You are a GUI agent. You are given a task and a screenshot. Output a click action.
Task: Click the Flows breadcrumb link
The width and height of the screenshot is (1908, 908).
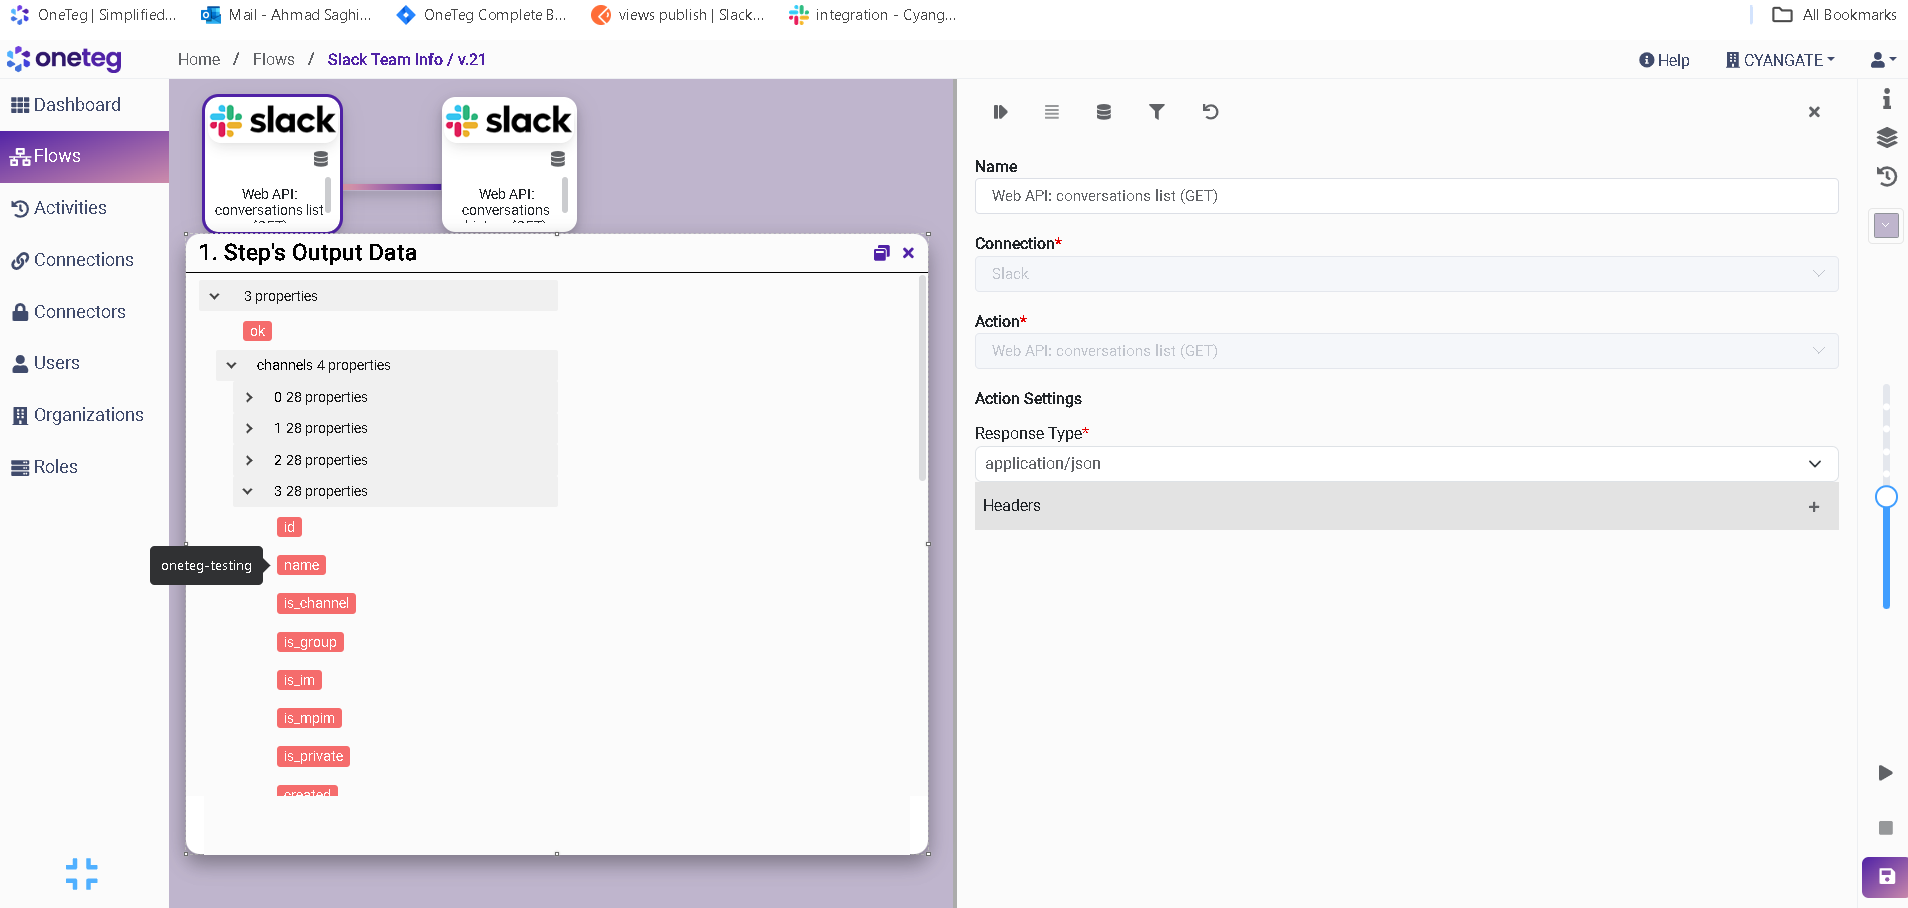(273, 60)
